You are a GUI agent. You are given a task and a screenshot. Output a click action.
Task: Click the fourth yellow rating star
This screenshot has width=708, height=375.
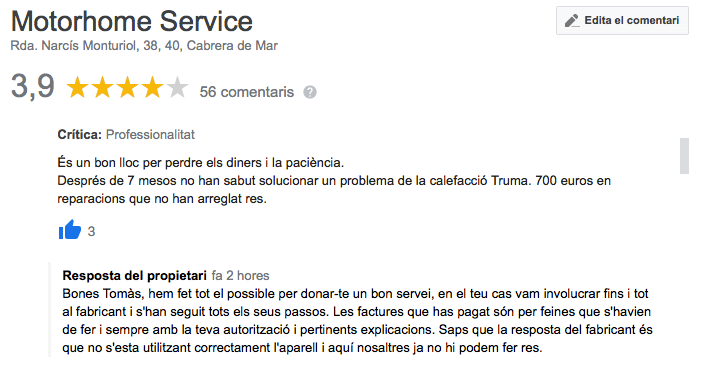(152, 87)
